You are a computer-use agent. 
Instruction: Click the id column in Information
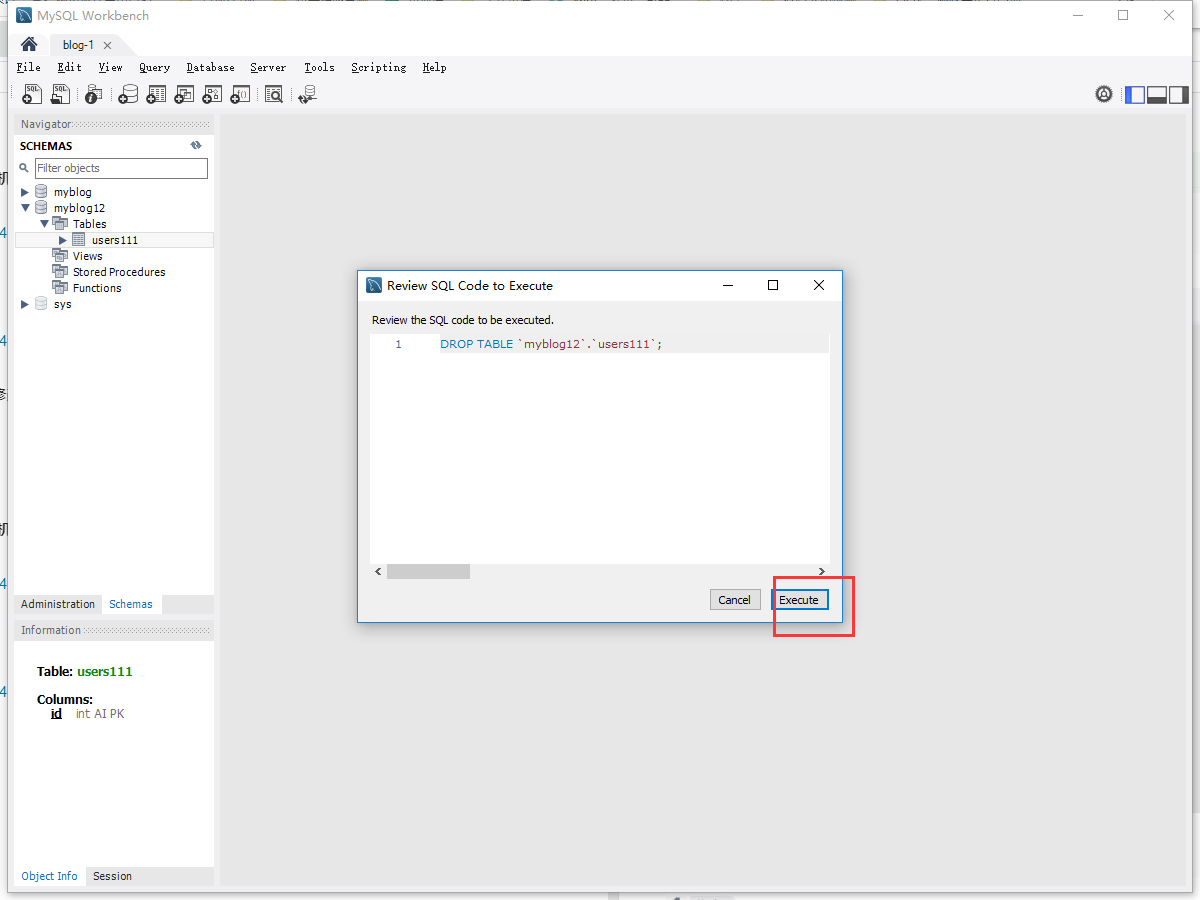56,714
